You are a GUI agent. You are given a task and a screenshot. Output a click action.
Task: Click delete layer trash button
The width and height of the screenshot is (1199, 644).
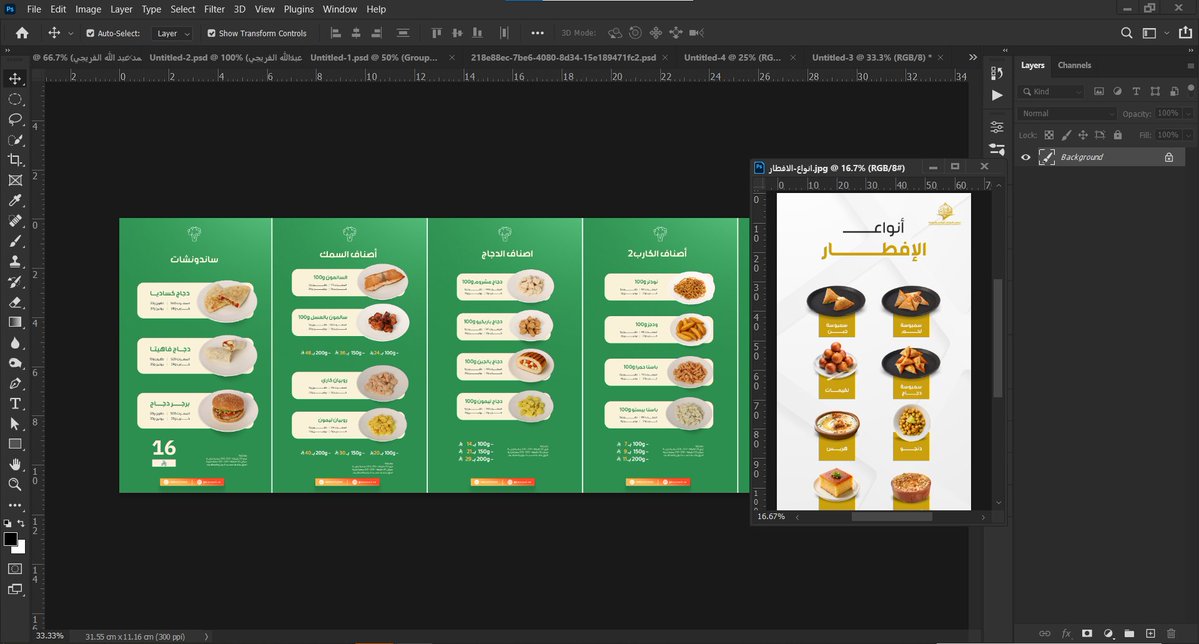(x=1171, y=633)
